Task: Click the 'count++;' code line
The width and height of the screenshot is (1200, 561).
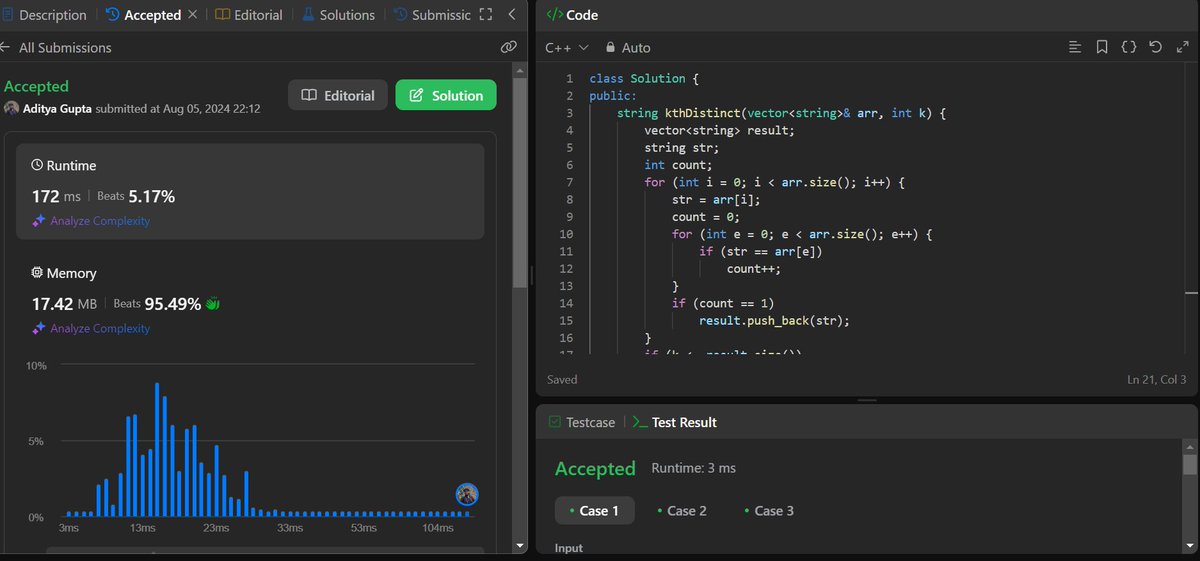Action: (754, 268)
